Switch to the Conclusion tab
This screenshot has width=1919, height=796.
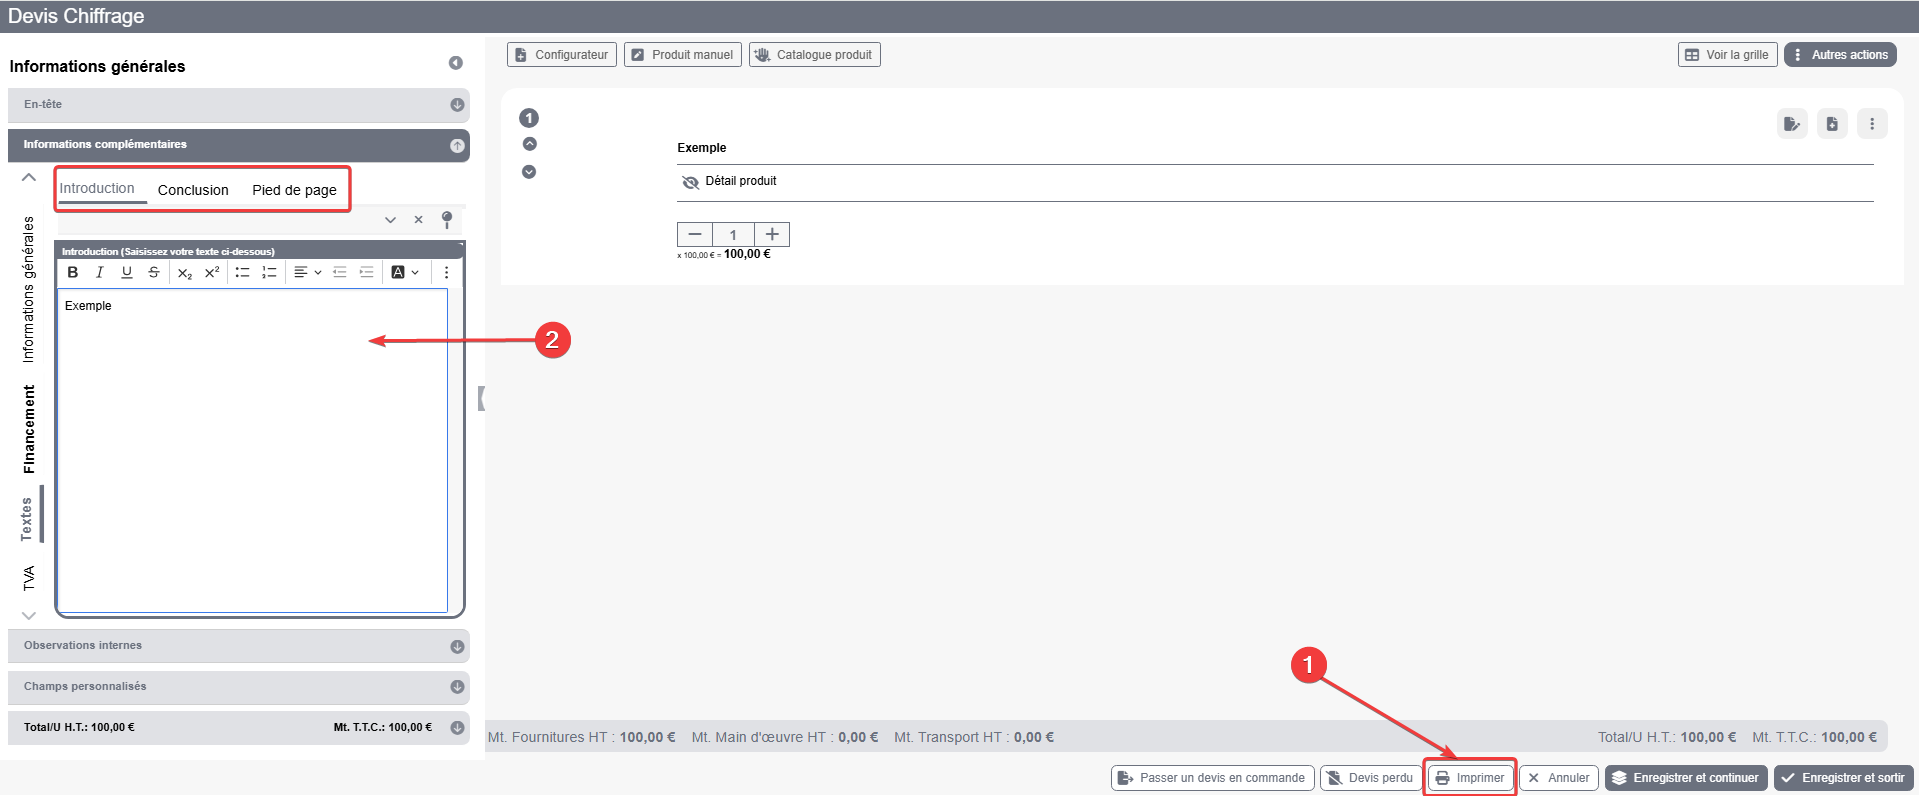click(x=193, y=190)
